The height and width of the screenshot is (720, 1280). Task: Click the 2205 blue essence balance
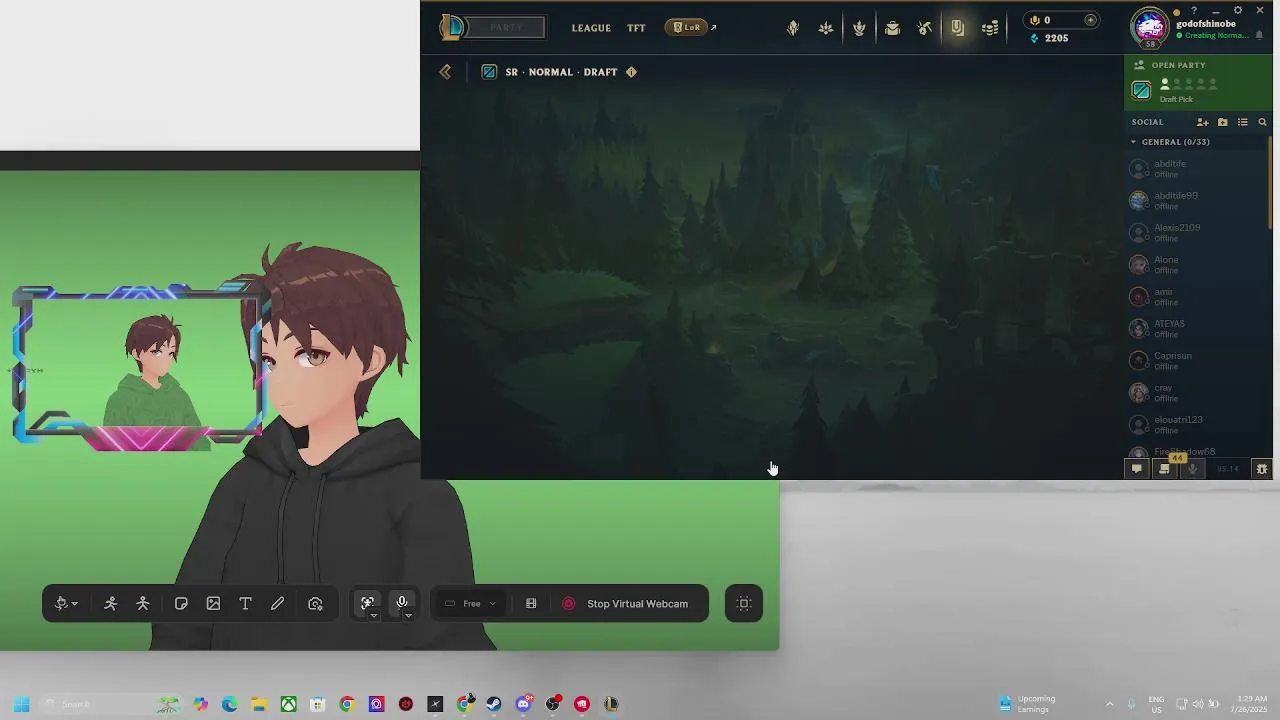tap(1049, 38)
